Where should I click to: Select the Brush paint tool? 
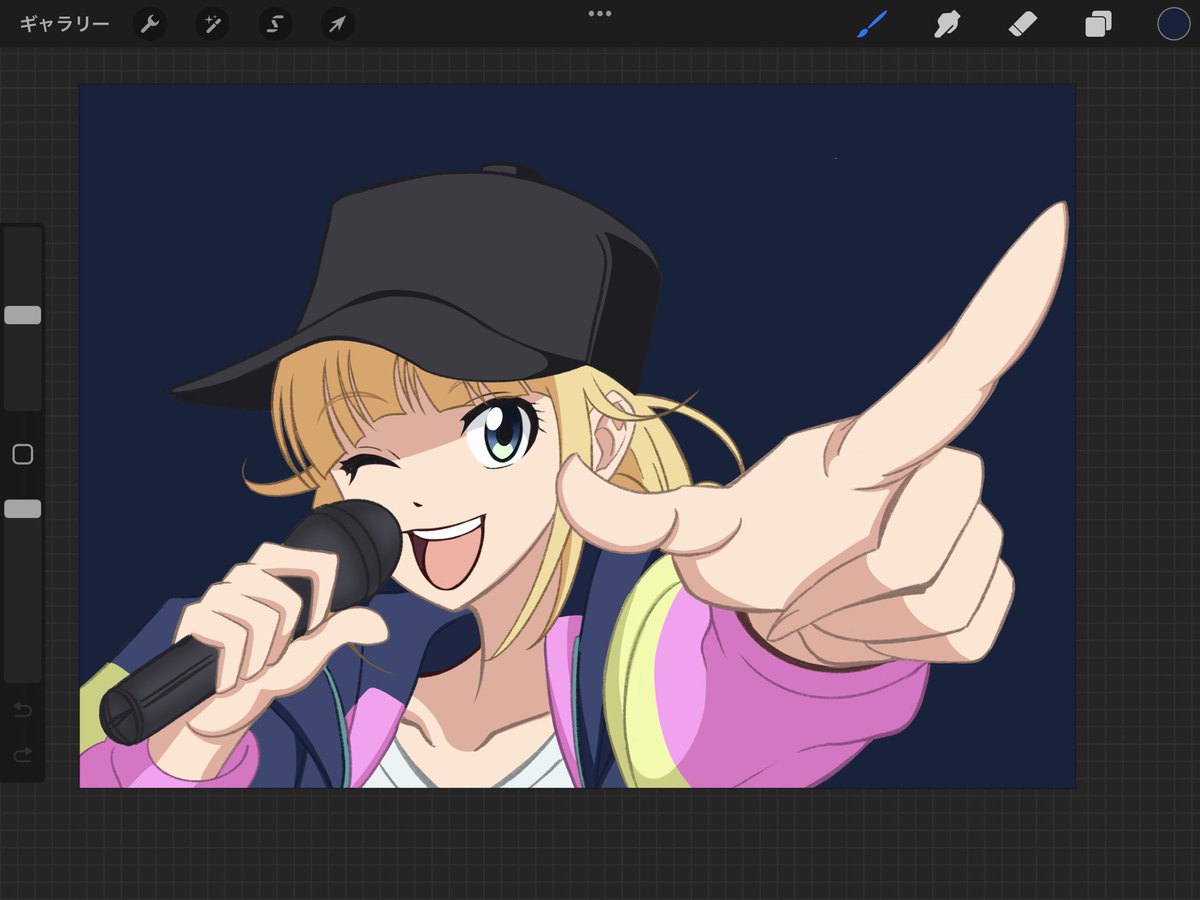[x=872, y=24]
